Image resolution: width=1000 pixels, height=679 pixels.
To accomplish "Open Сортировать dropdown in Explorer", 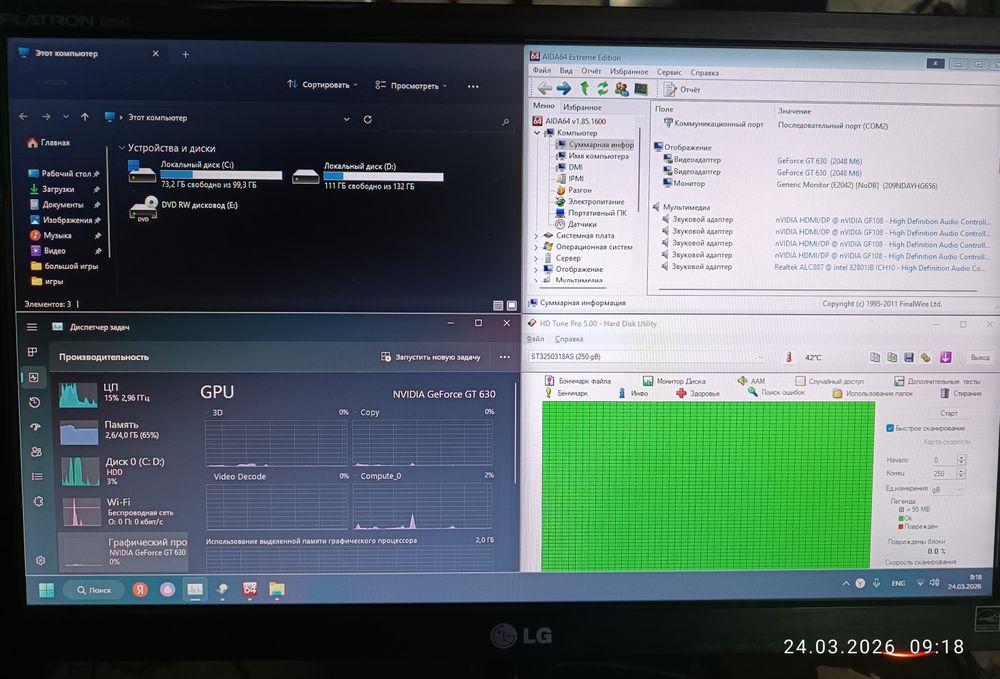I will pyautogui.click(x=322, y=84).
